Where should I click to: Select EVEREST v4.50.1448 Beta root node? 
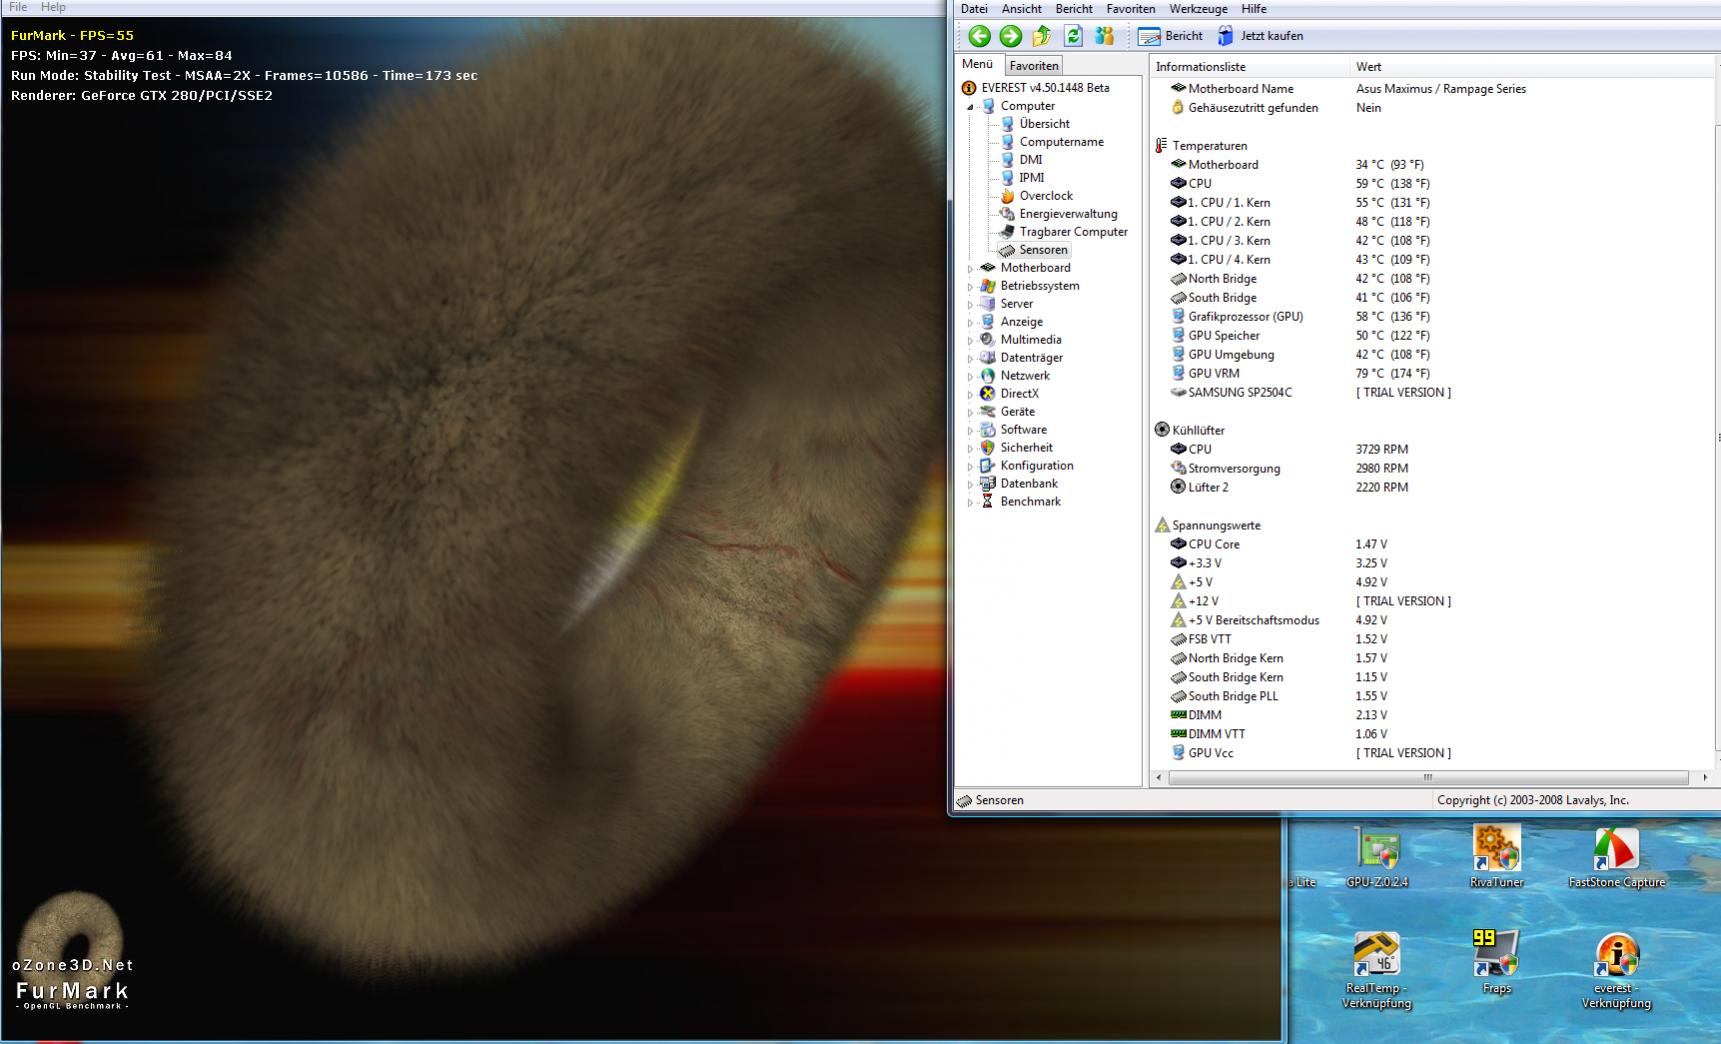pos(1045,88)
